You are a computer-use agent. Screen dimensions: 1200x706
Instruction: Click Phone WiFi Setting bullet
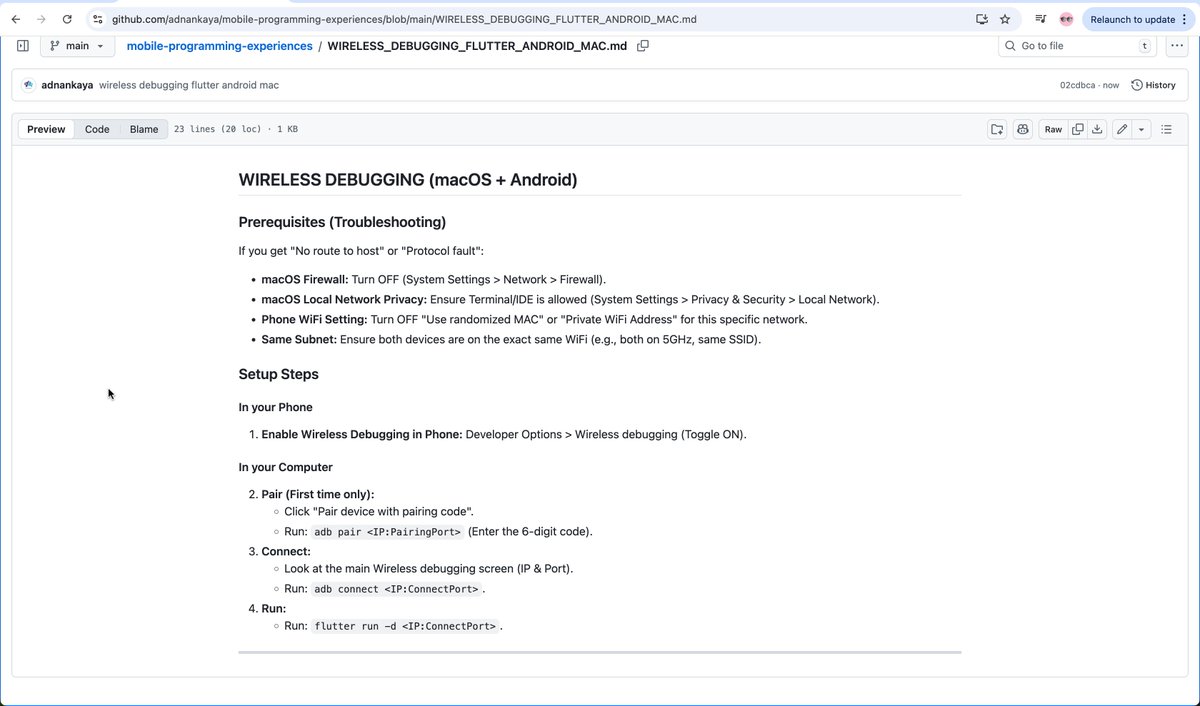point(534,320)
